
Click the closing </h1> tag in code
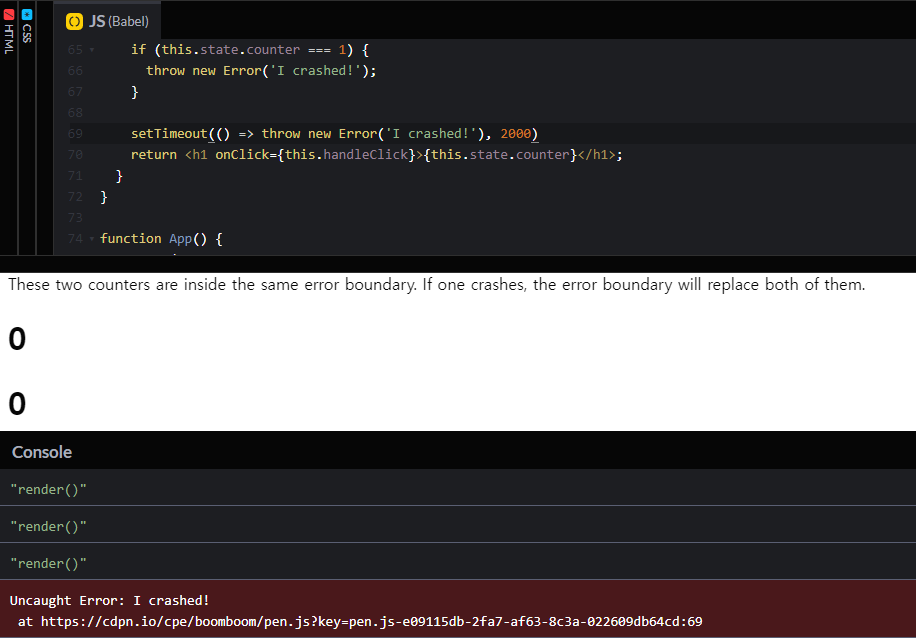(x=596, y=155)
